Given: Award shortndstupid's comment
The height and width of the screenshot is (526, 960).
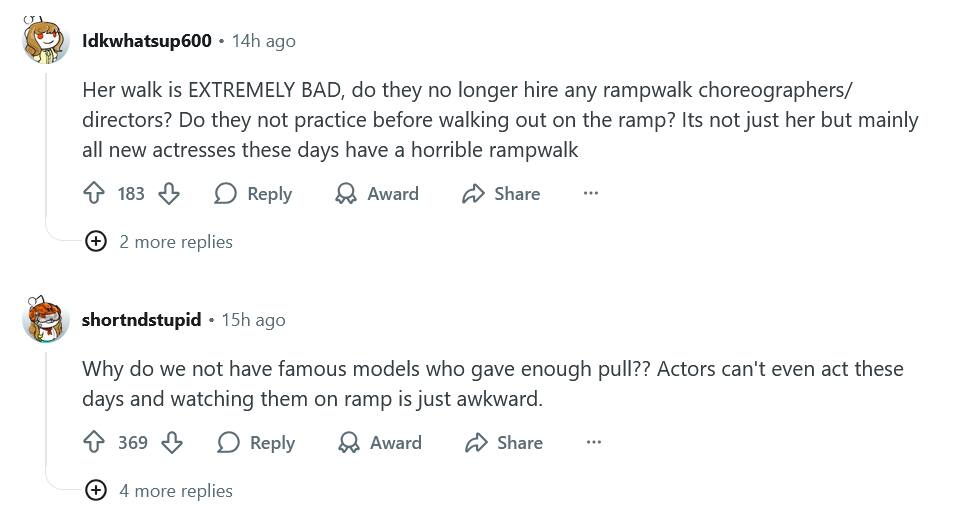Looking at the screenshot, I should pos(380,443).
